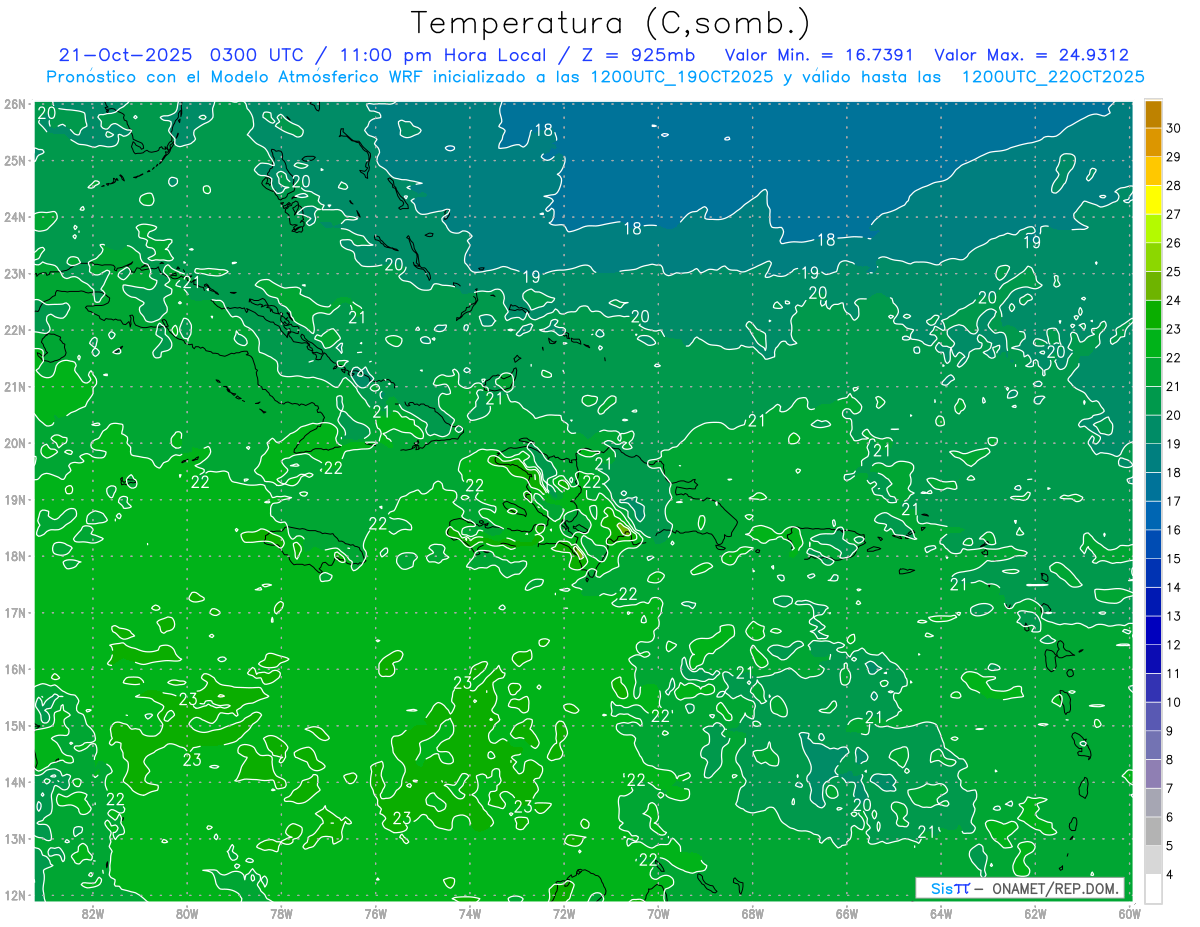Click the 78W longitude axis label
Image resolution: width=1200 pixels, height=927 pixels.
[x=281, y=913]
